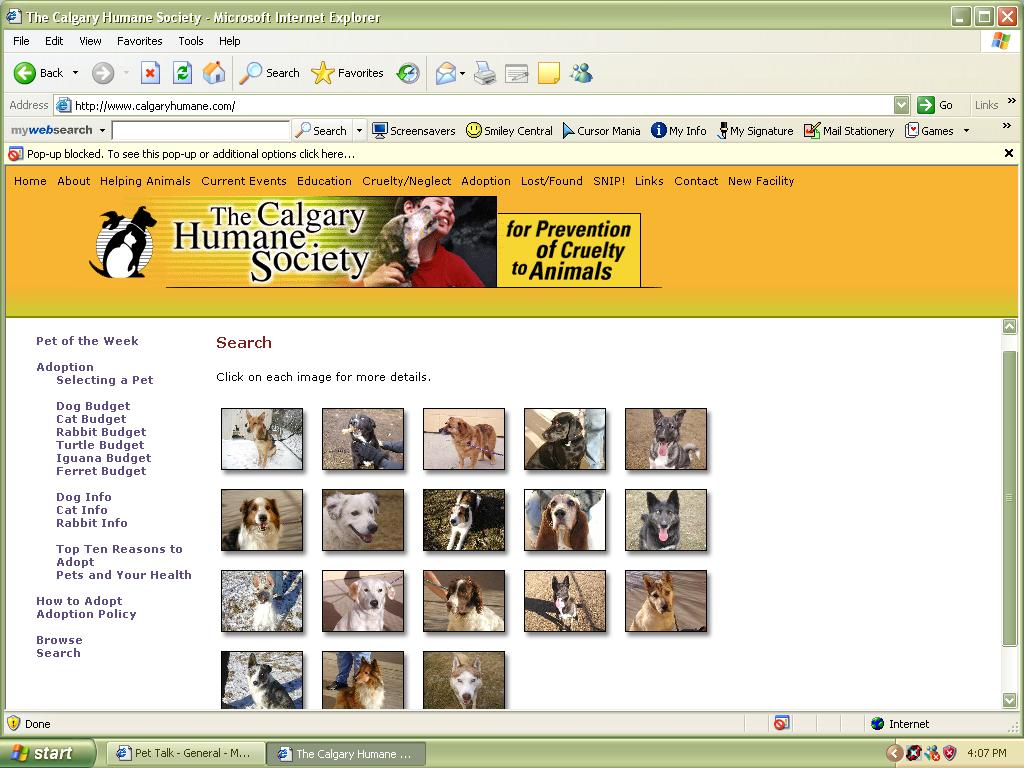This screenshot has height=768, width=1024.
Task: Click the Games toolbar item
Action: tap(929, 131)
